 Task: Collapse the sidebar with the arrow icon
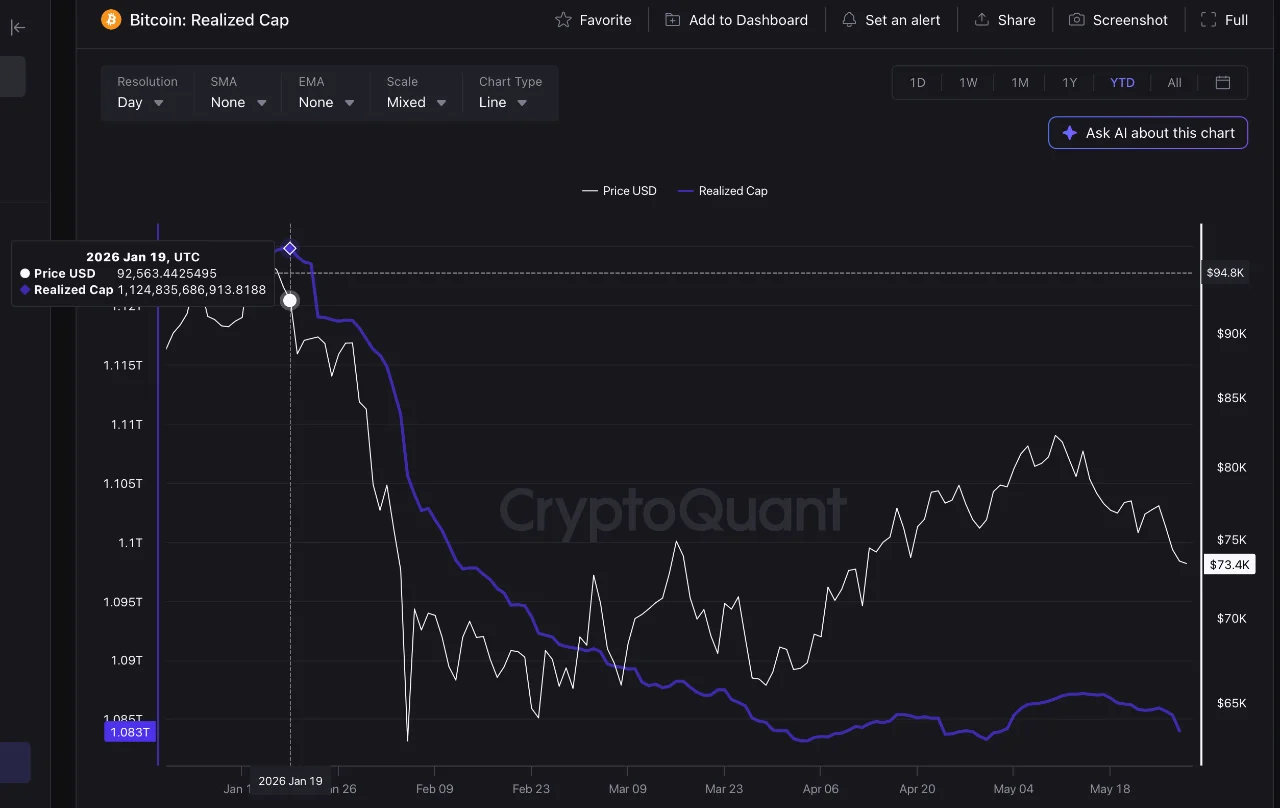(18, 27)
